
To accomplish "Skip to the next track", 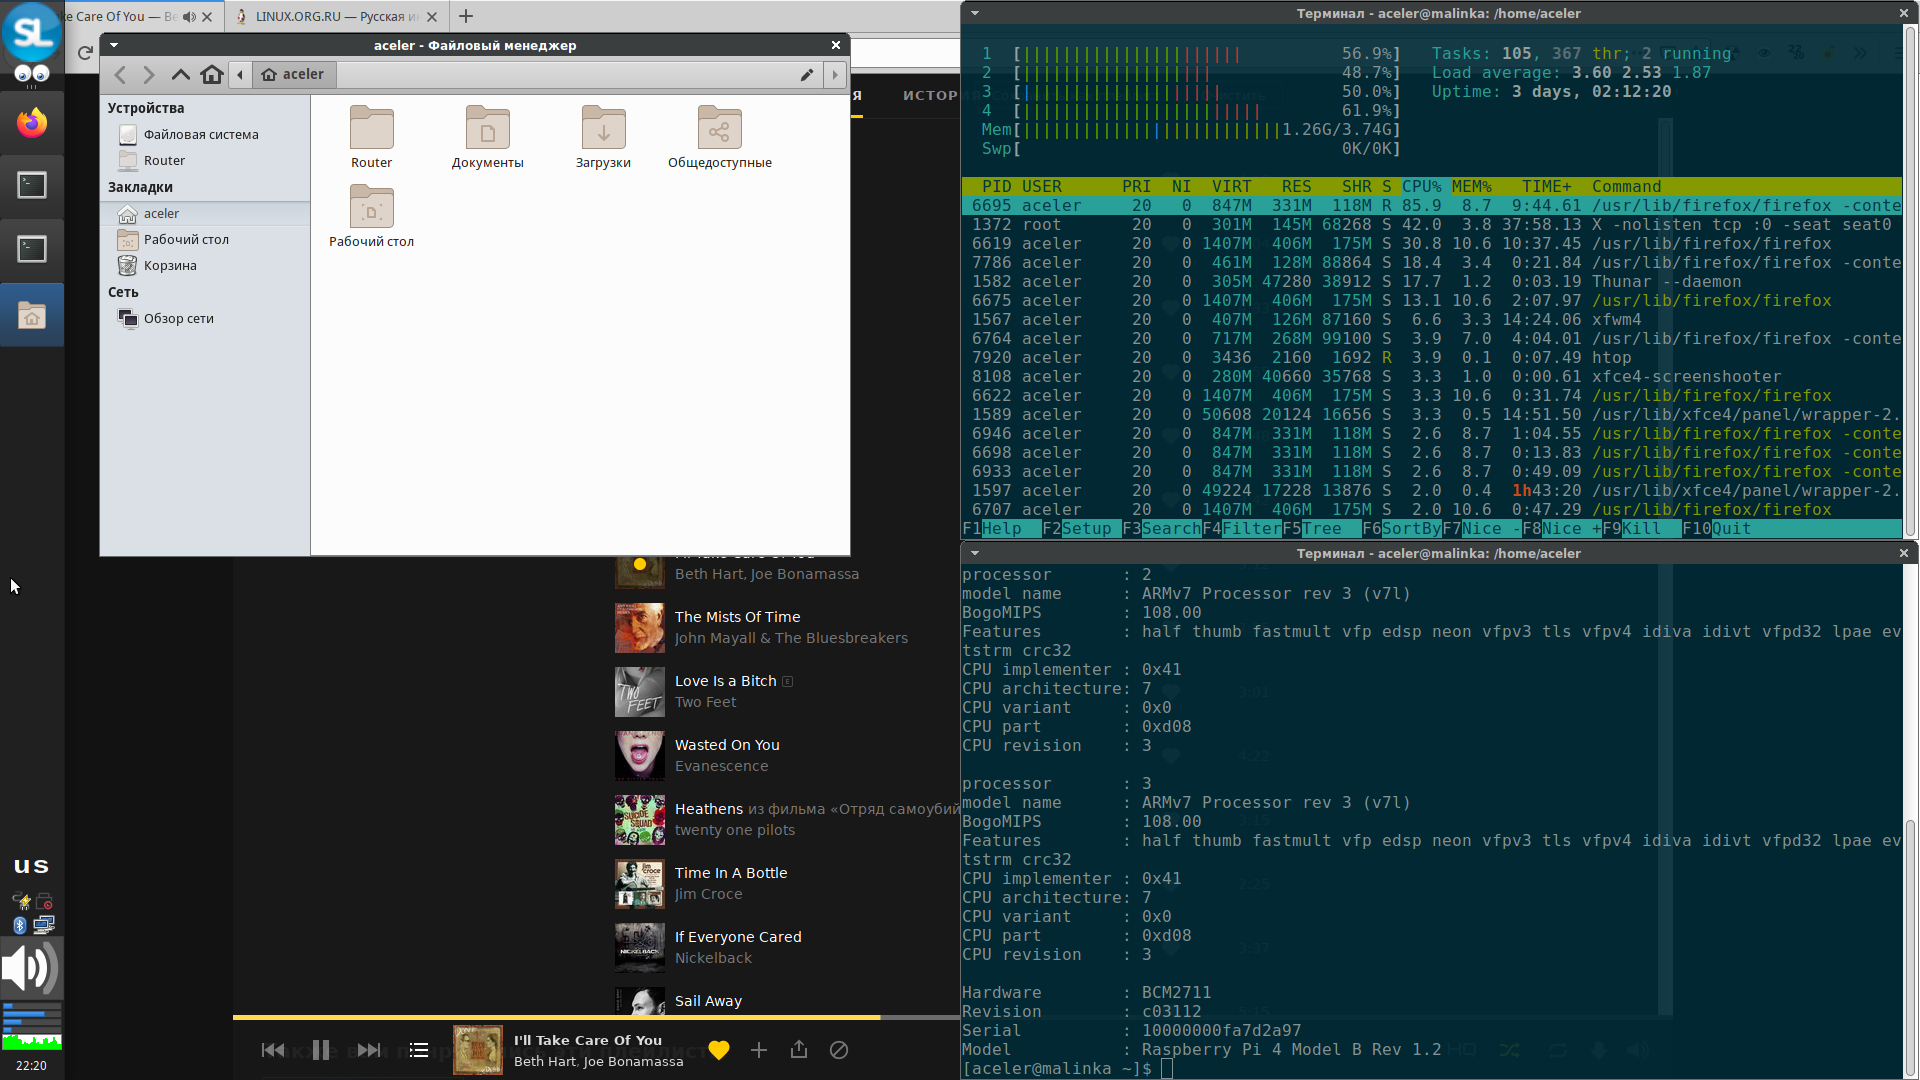I will [369, 1050].
